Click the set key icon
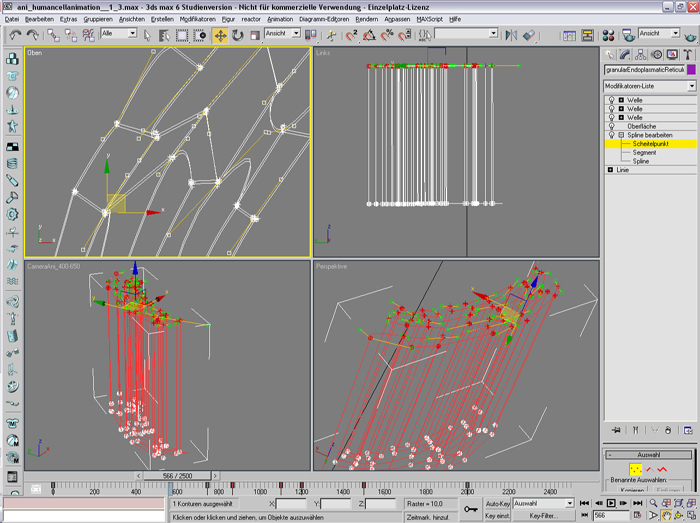The image size is (700, 523). pyautogui.click(x=471, y=509)
